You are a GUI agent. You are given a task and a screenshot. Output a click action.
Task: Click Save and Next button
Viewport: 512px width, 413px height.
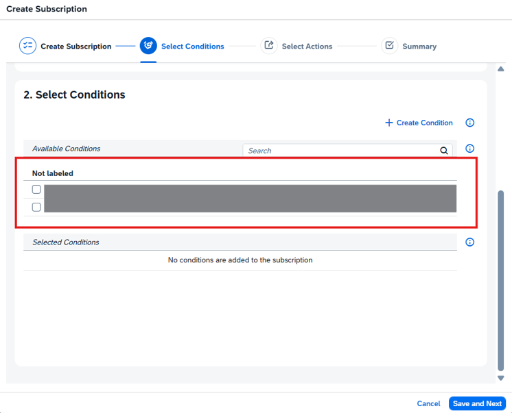coord(477,404)
